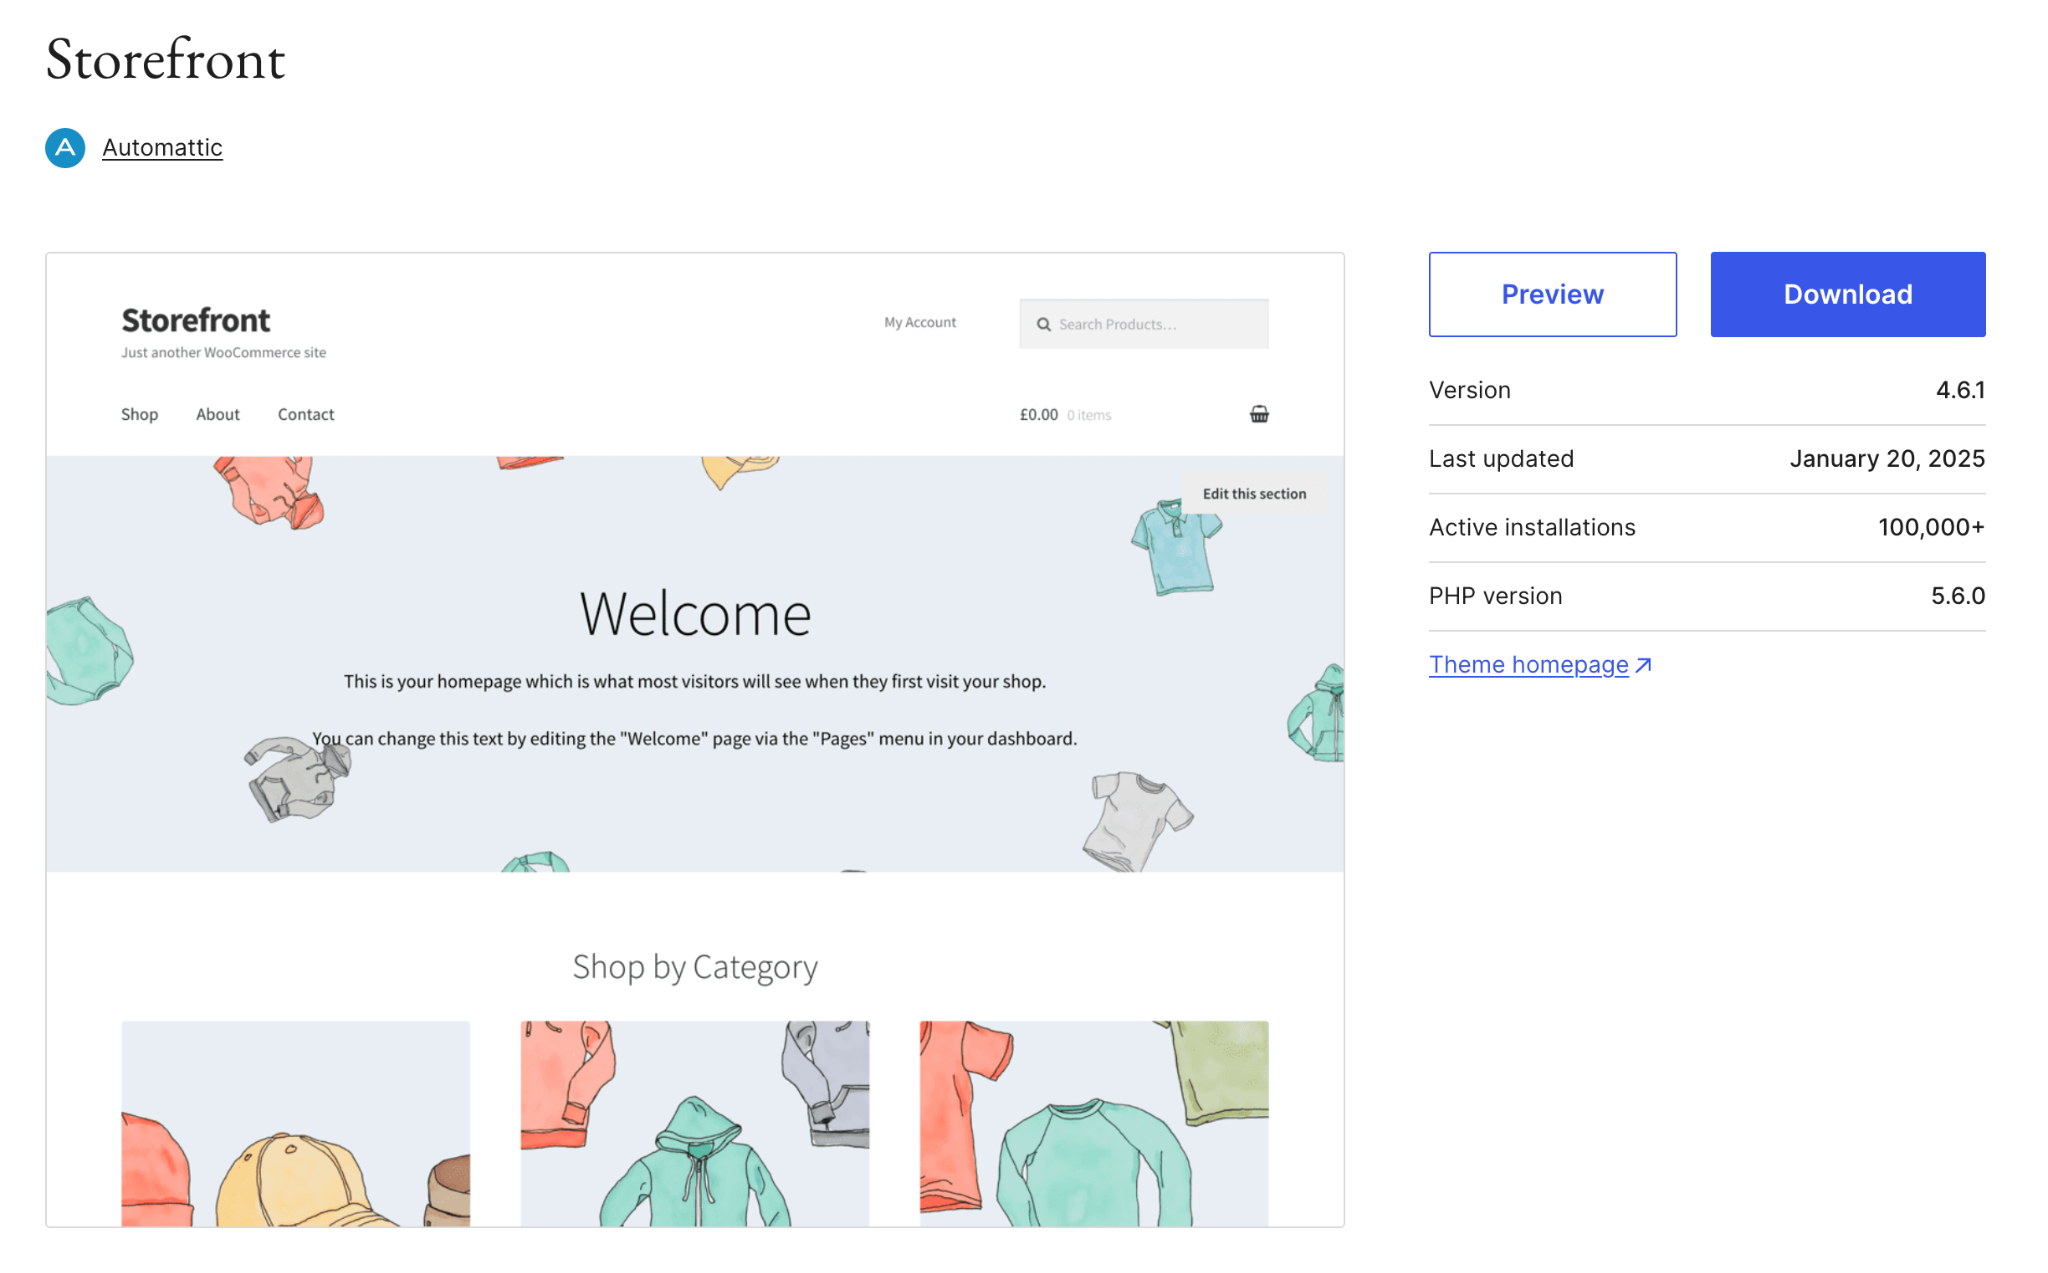Screen dimensions: 2048x1273
Task: Click the Edit this section button
Action: tap(1254, 494)
